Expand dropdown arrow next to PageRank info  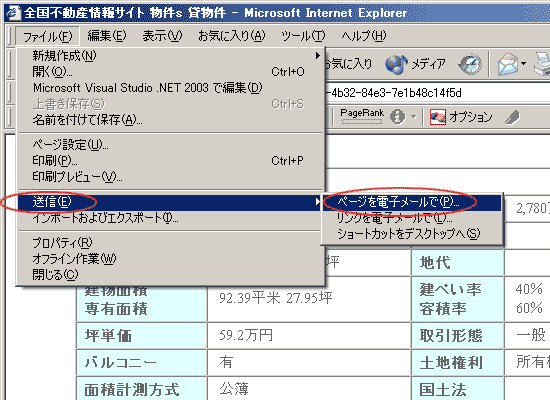414,116
